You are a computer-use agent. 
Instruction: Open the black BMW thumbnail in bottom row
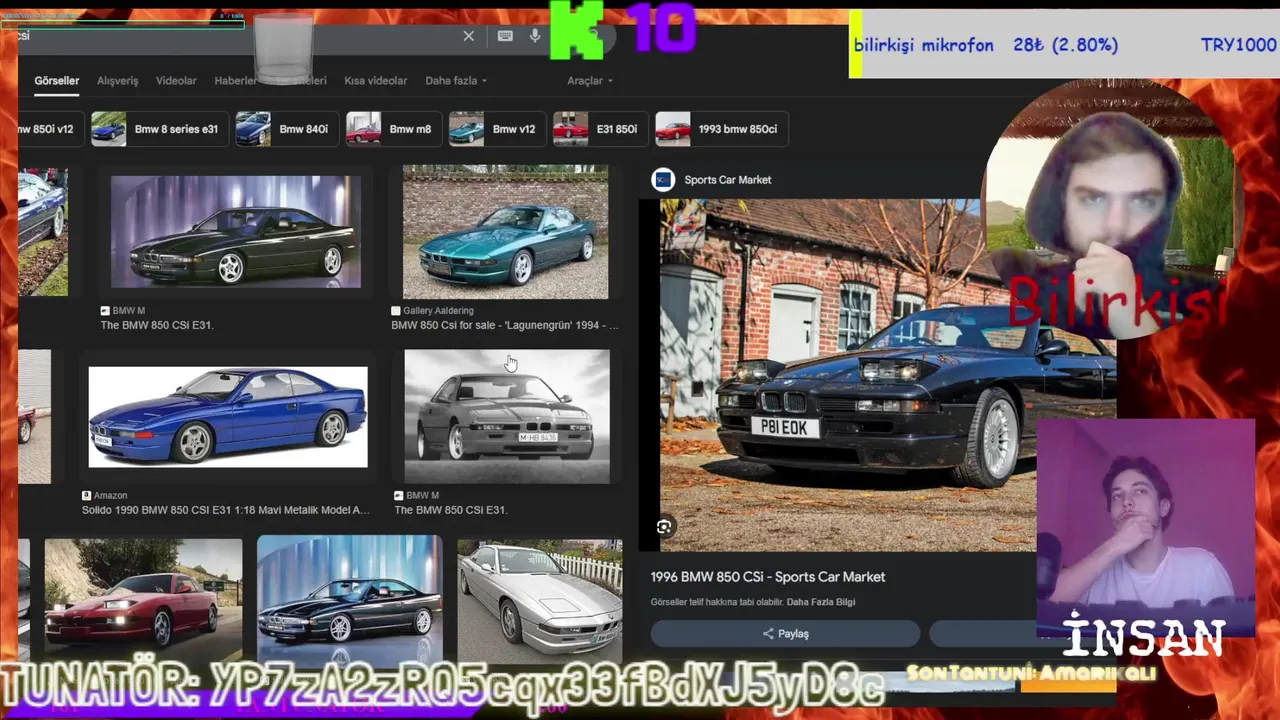point(350,598)
